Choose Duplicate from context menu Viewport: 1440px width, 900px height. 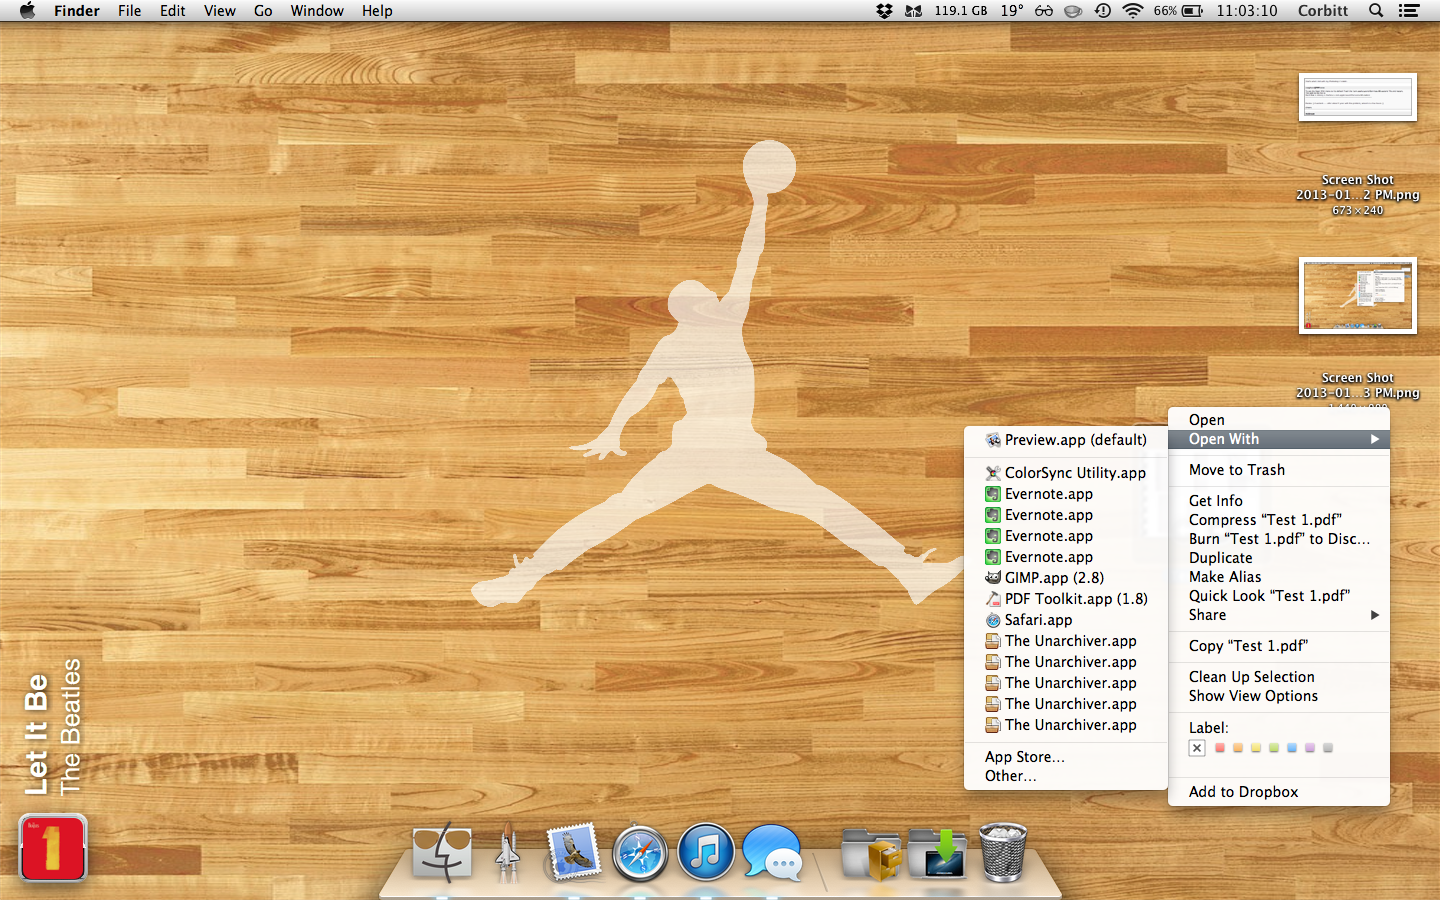1279,558
